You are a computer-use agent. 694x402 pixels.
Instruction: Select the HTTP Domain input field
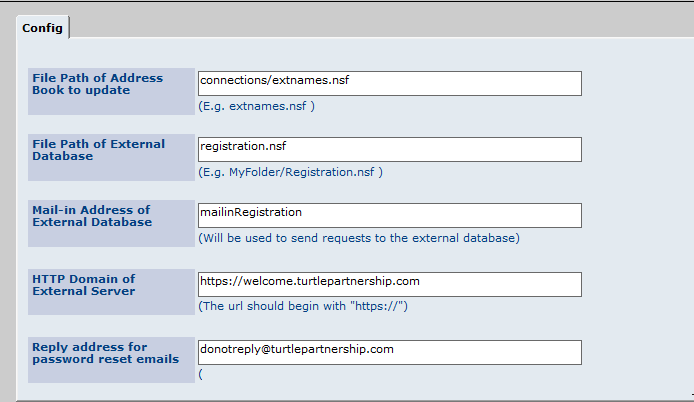[x=389, y=284]
